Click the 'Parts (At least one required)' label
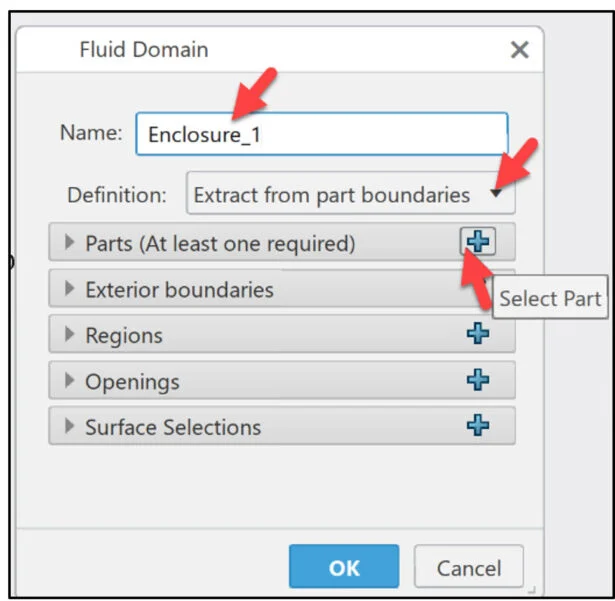 click(220, 243)
